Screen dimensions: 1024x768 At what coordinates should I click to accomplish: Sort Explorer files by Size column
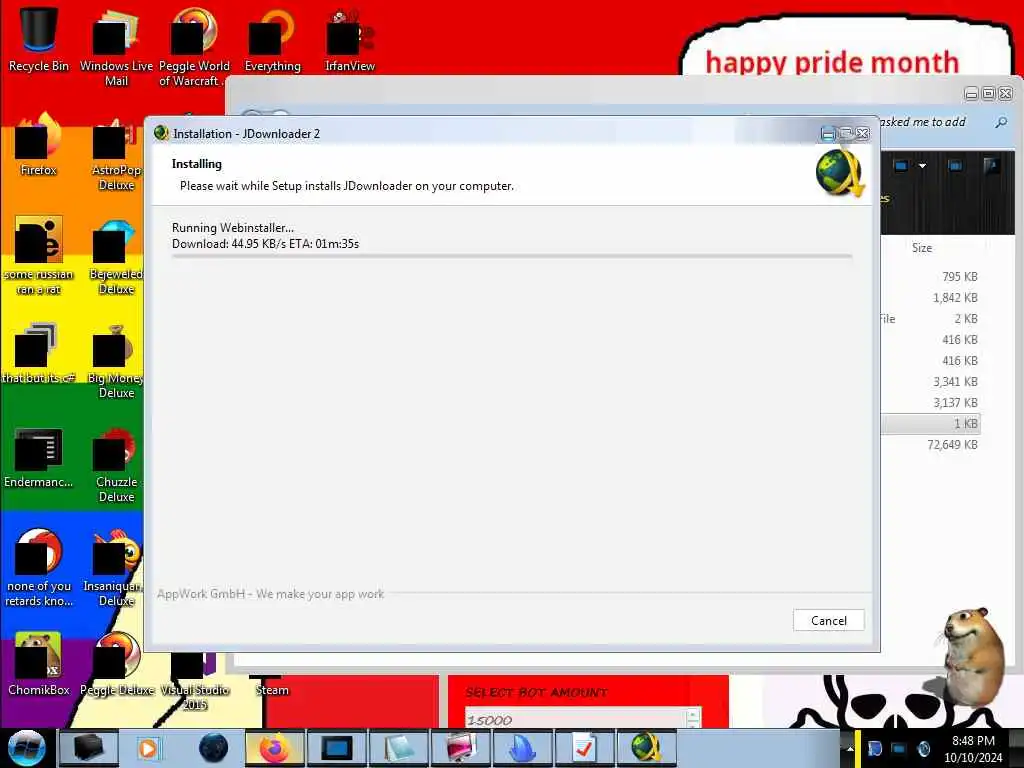[921, 248]
